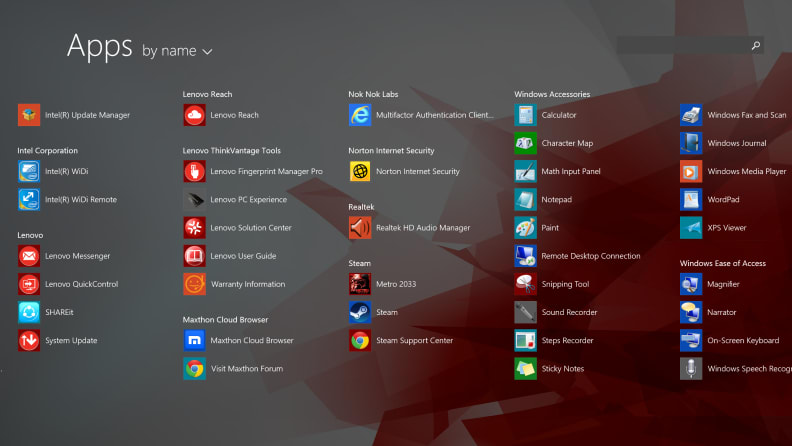The image size is (792, 446).
Task: Open Realtek HD Audio Manager speaker icon
Action: tap(360, 228)
